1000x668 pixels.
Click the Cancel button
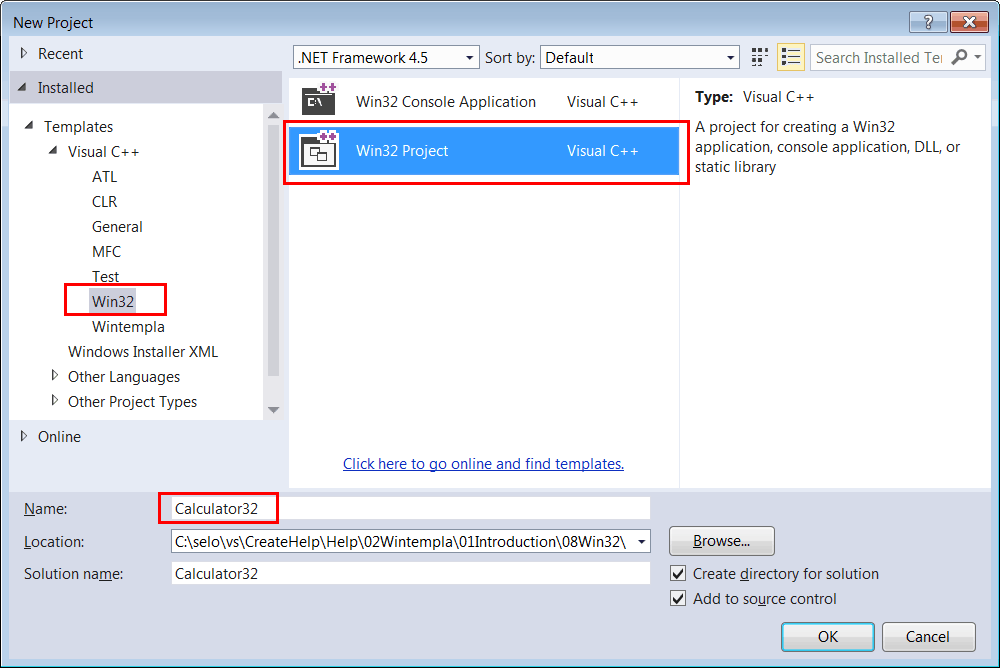(x=929, y=637)
